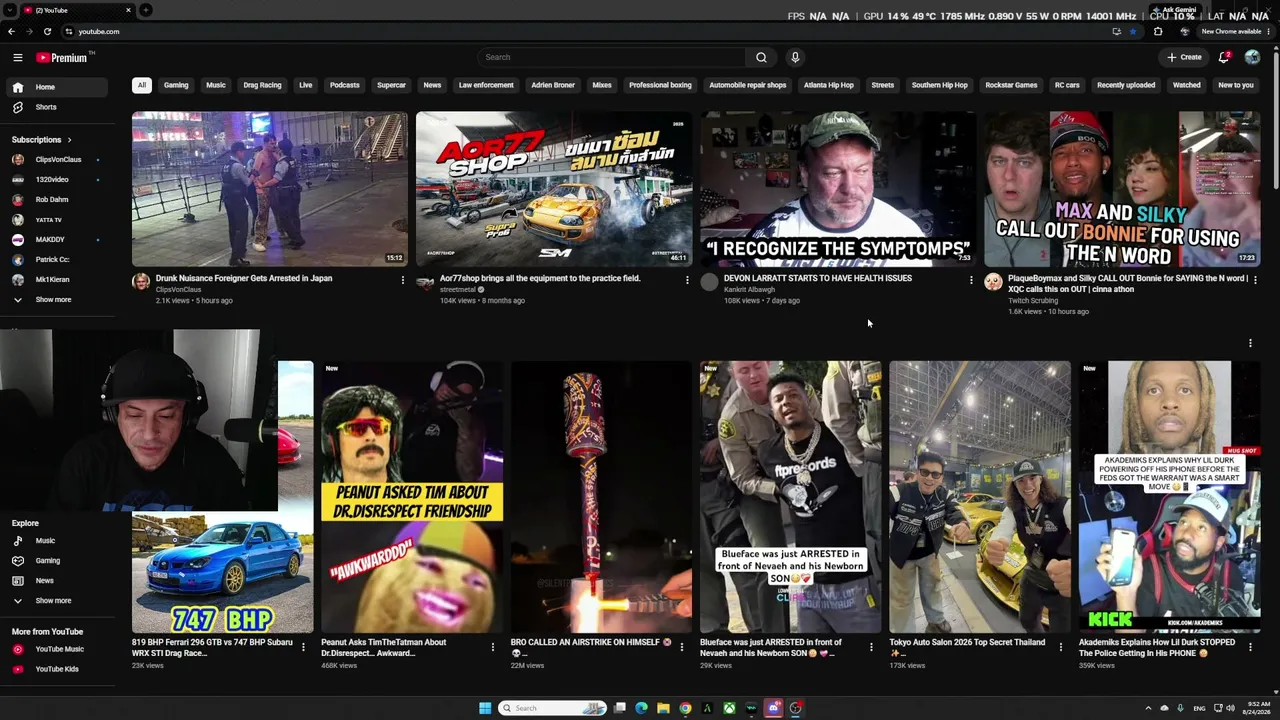
Task: Open Gaming under Explore
Action: pos(48,561)
